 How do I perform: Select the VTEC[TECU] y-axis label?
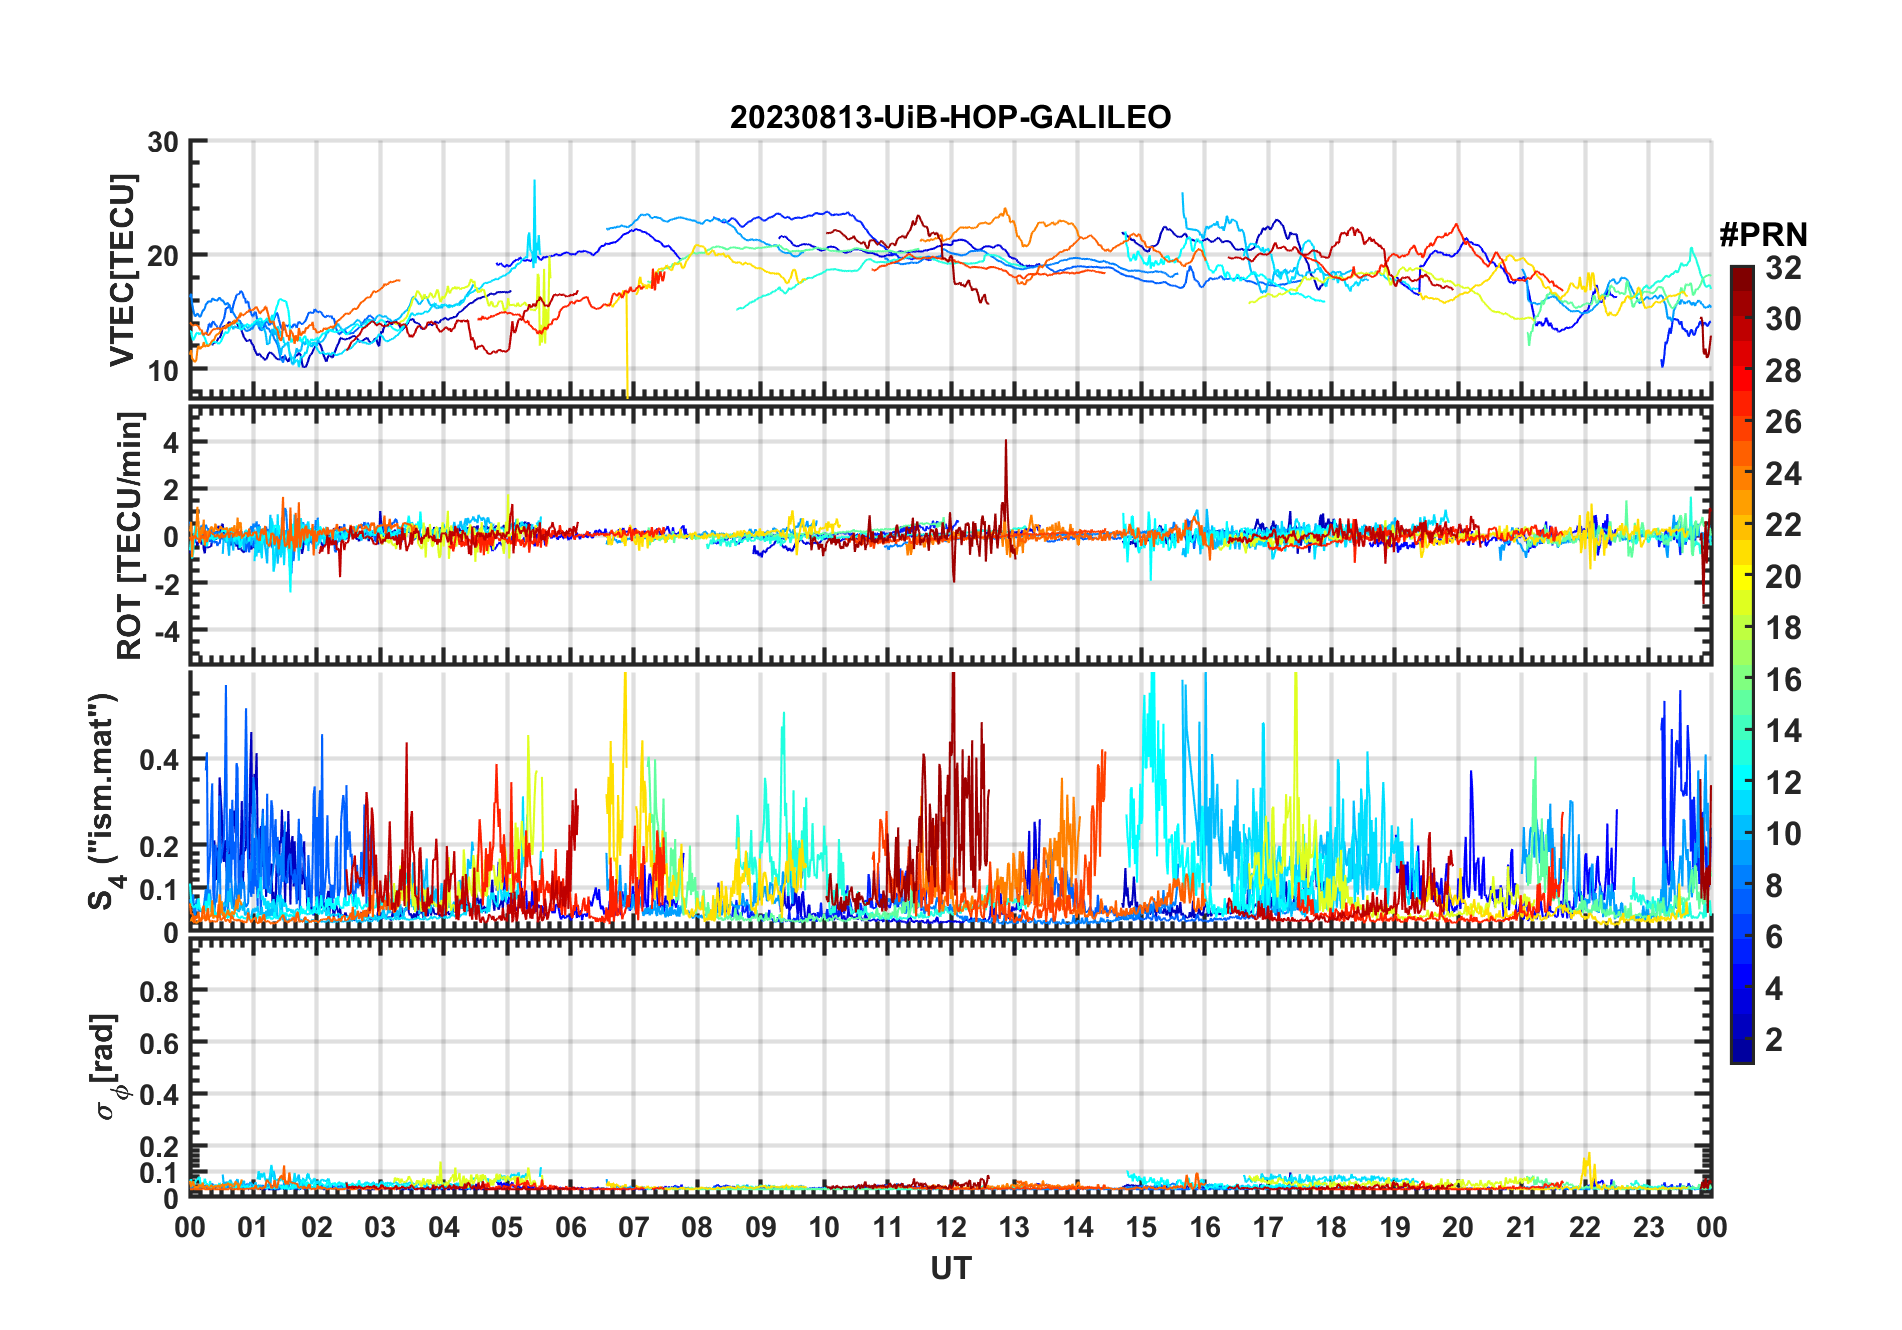[122, 270]
